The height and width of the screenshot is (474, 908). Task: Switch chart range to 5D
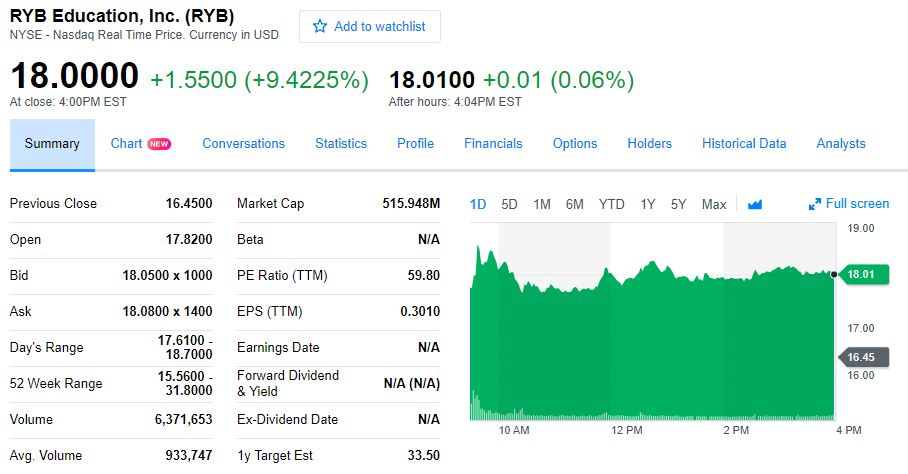pyautogui.click(x=509, y=204)
